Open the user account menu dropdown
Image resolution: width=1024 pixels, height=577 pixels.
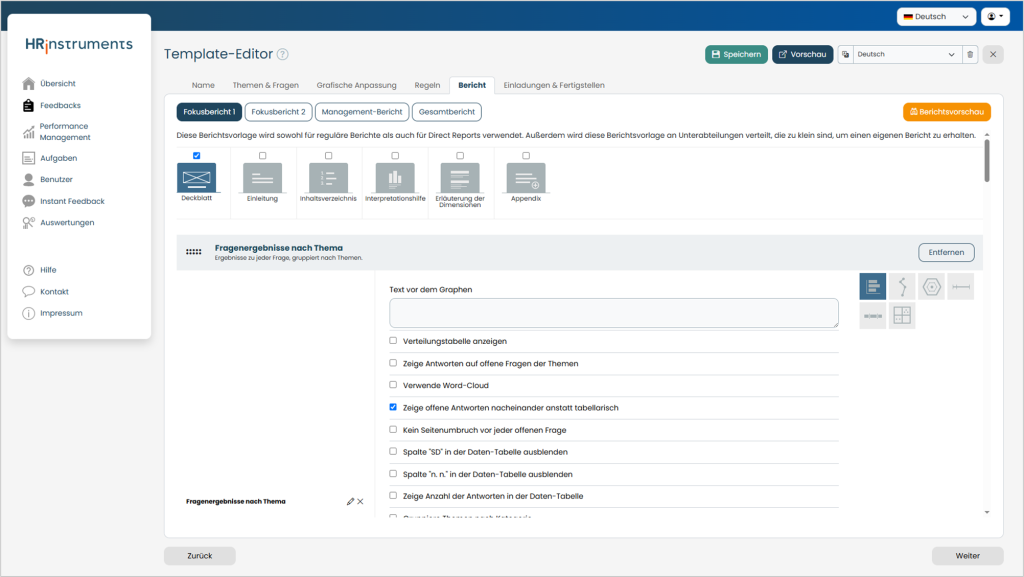(x=995, y=16)
